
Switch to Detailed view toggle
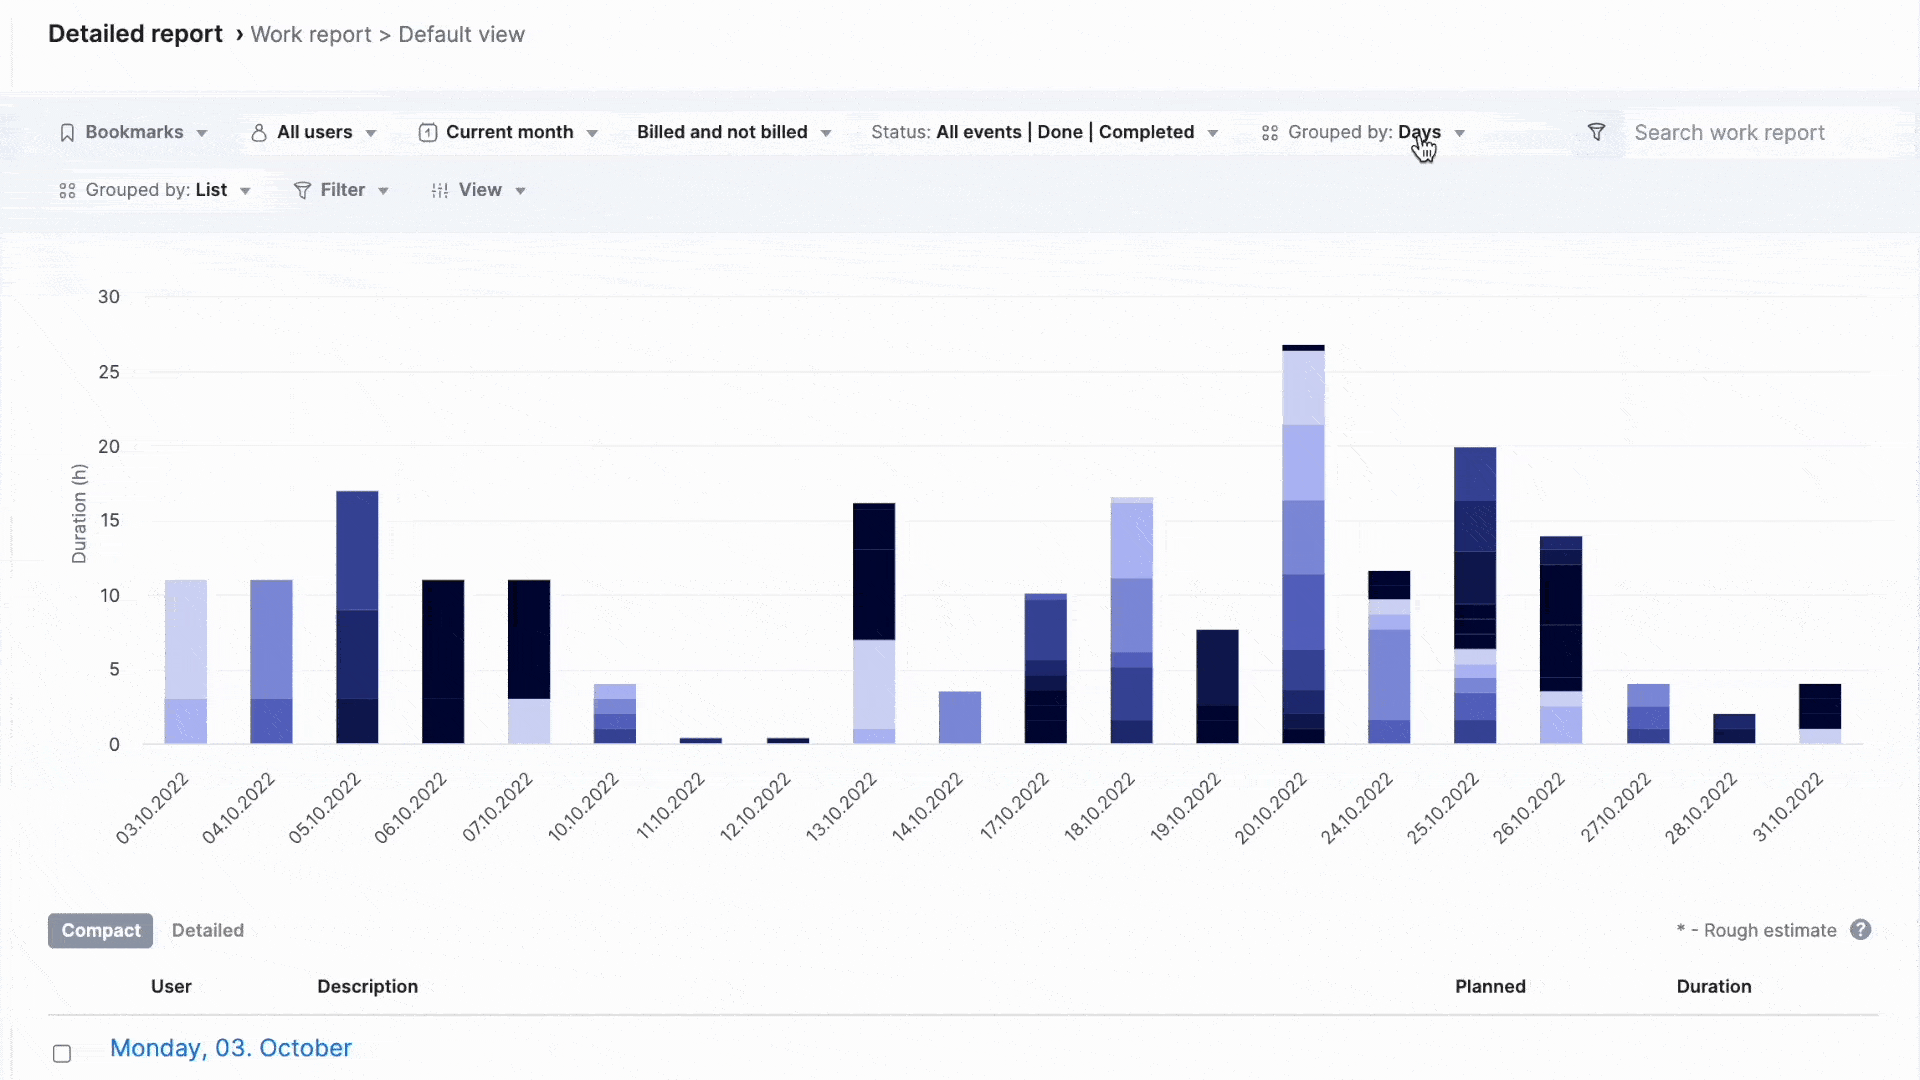(207, 930)
